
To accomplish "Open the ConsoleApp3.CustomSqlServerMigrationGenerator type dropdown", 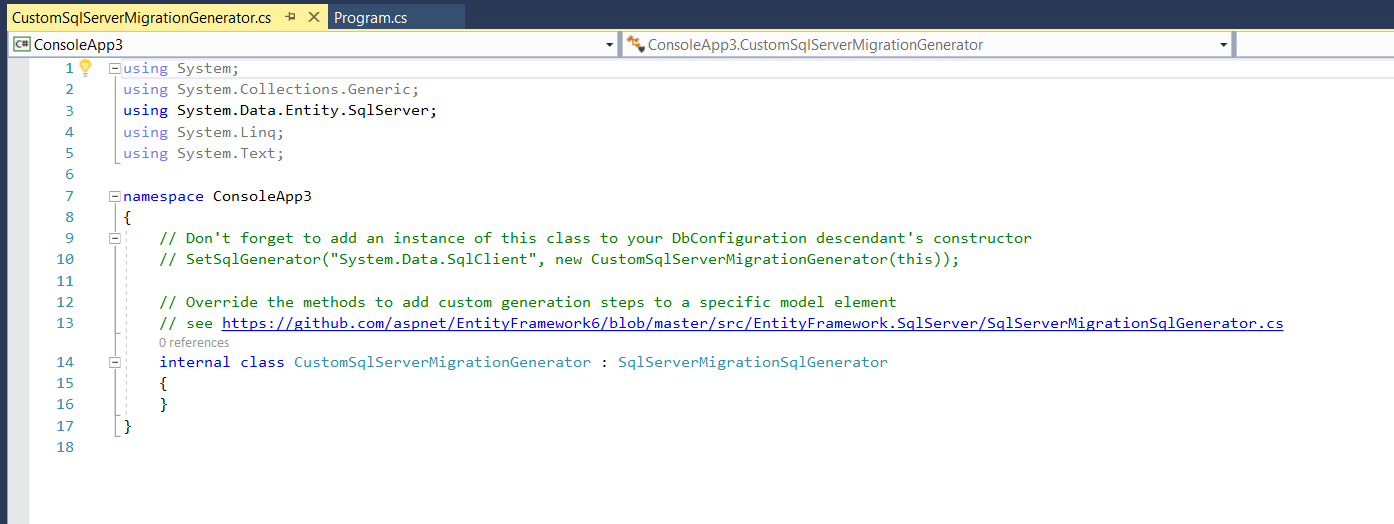I will 1224,45.
